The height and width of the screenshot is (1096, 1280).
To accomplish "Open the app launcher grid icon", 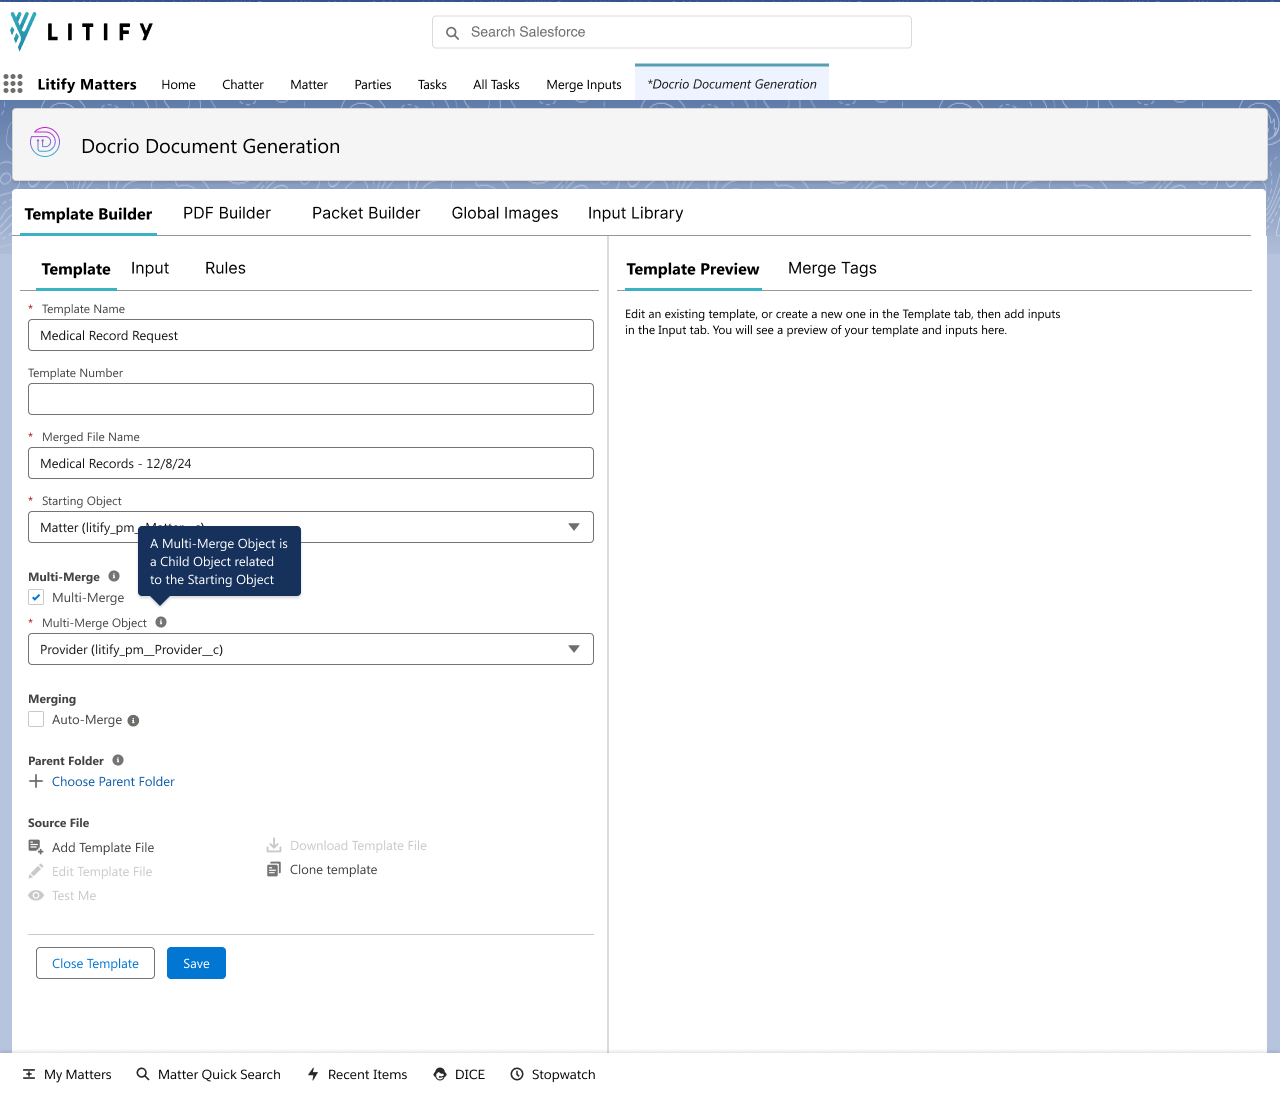I will [13, 84].
